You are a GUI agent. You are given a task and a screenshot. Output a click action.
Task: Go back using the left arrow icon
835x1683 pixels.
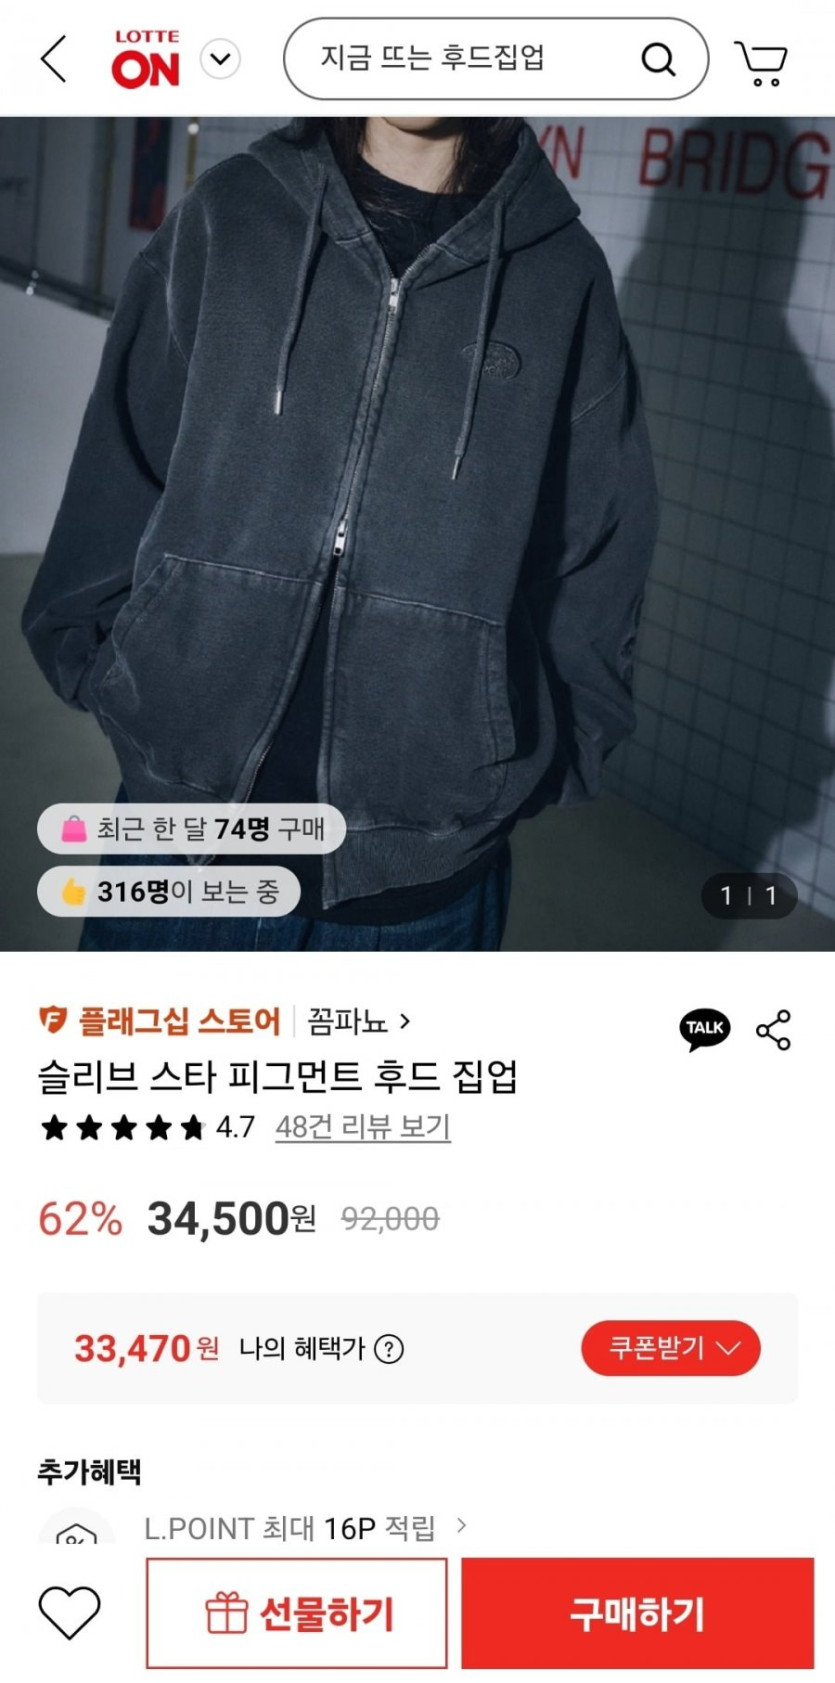tap(54, 59)
